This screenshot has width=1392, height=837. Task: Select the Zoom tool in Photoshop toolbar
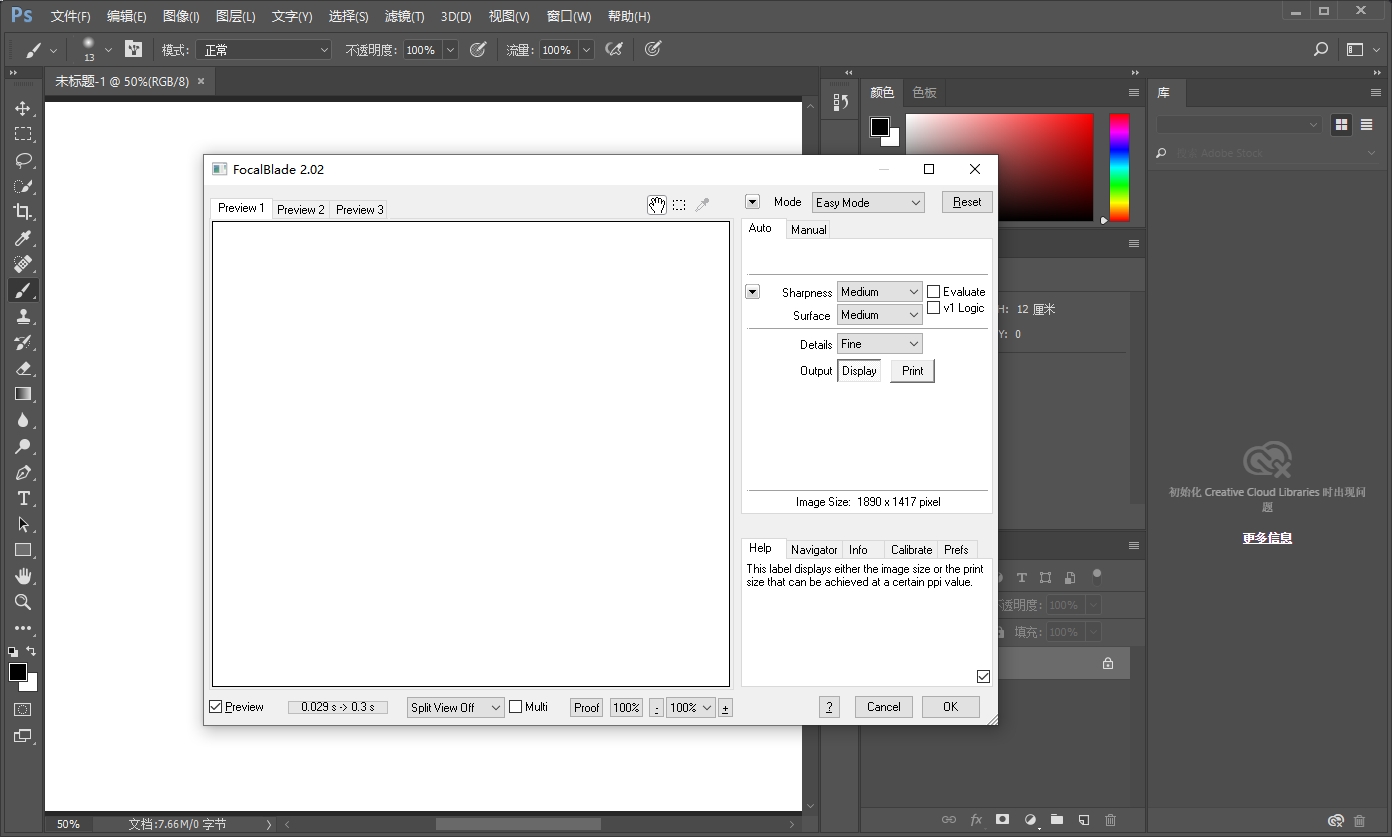23,602
